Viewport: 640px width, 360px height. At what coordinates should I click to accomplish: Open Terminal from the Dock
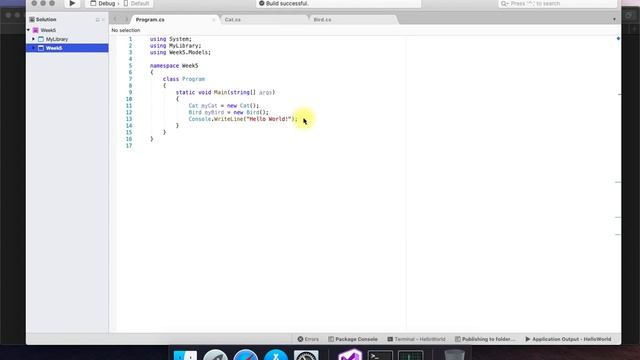380,355
